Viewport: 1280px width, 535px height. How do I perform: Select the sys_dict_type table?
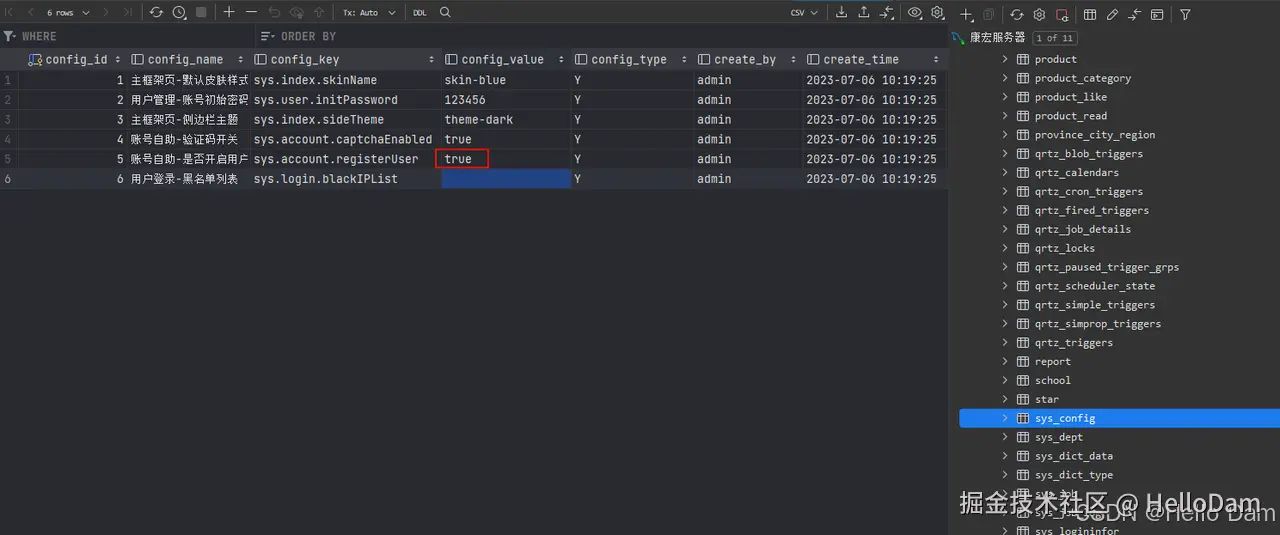(1073, 475)
